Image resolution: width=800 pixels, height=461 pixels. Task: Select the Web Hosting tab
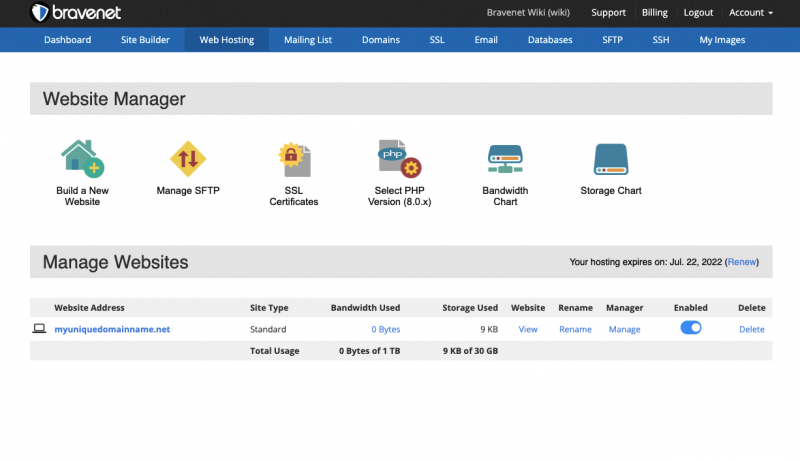pyautogui.click(x=227, y=40)
